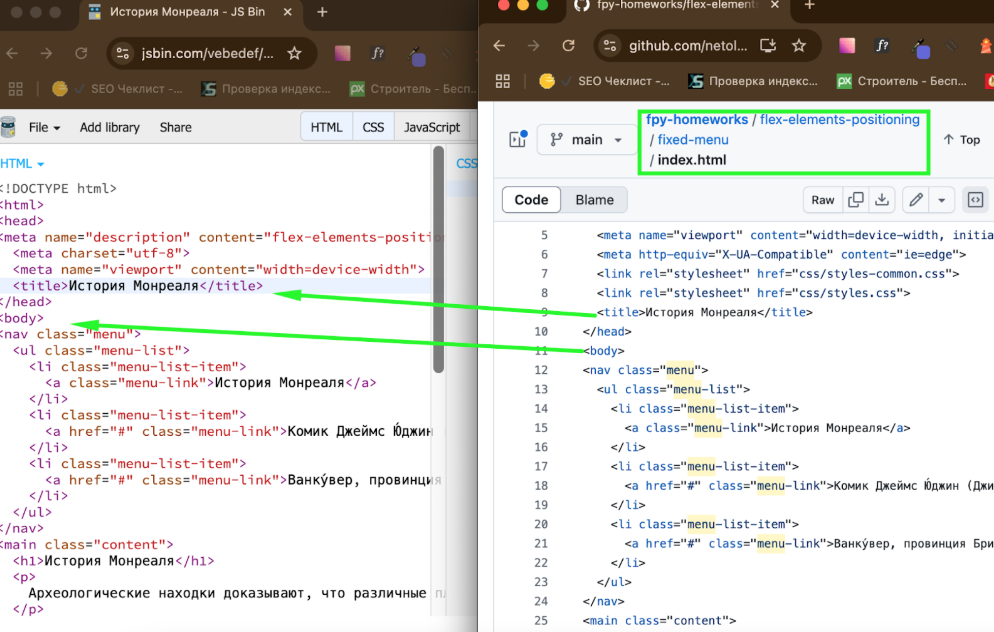
Task: Click the install app icon in GitHub address bar
Action: pos(768,46)
